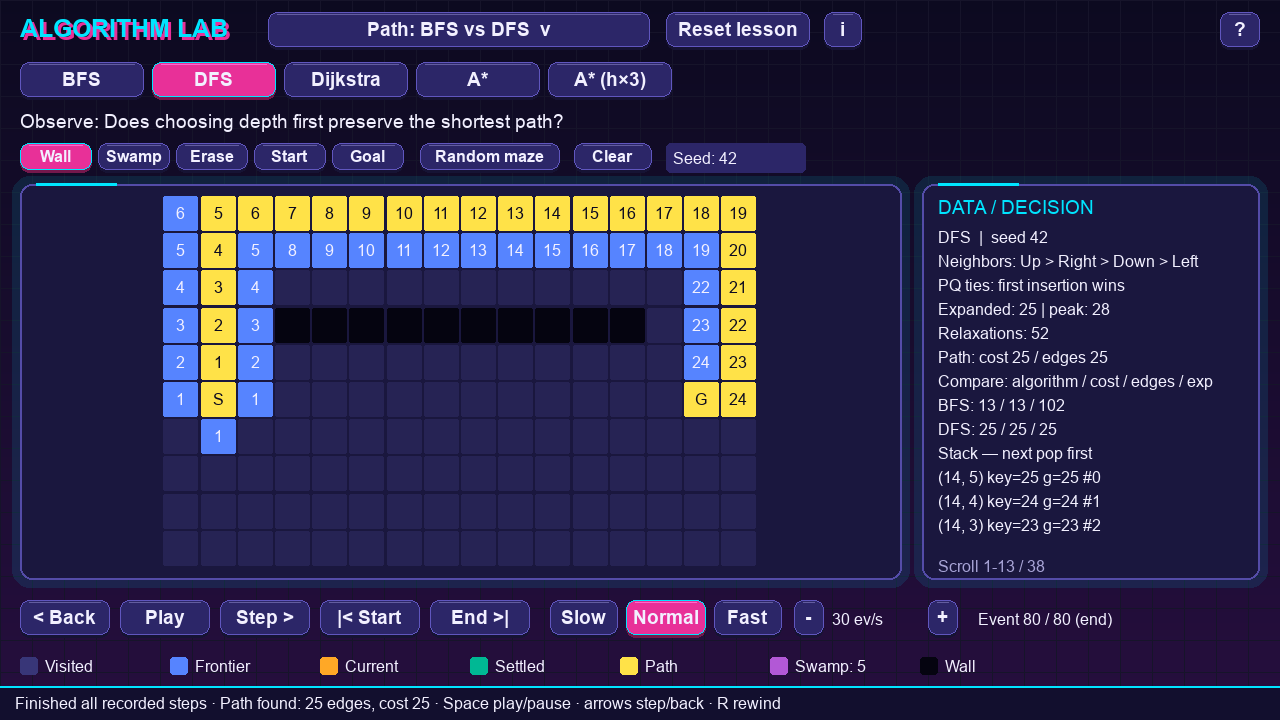Jump to beginning with |< Start
1280x720 pixels.
tap(370, 618)
